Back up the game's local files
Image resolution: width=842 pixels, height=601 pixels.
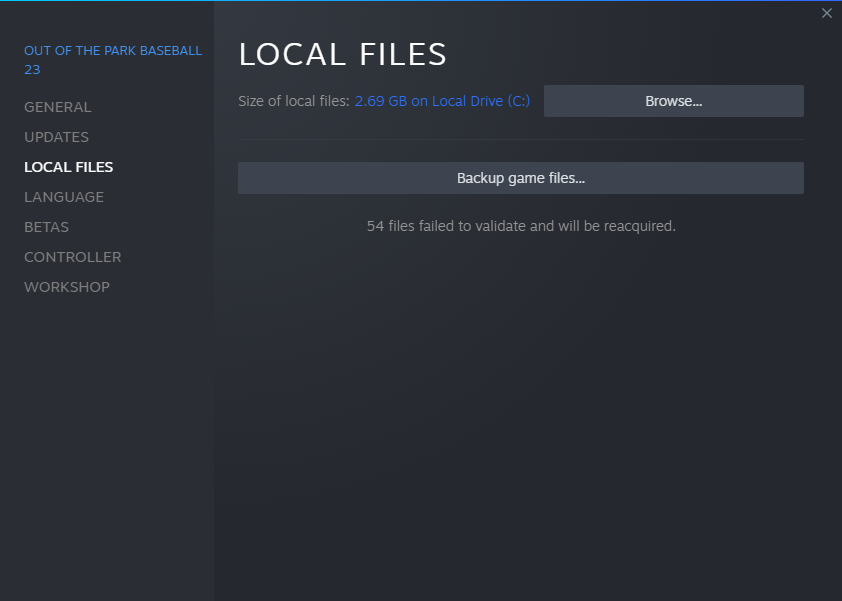[520, 177]
